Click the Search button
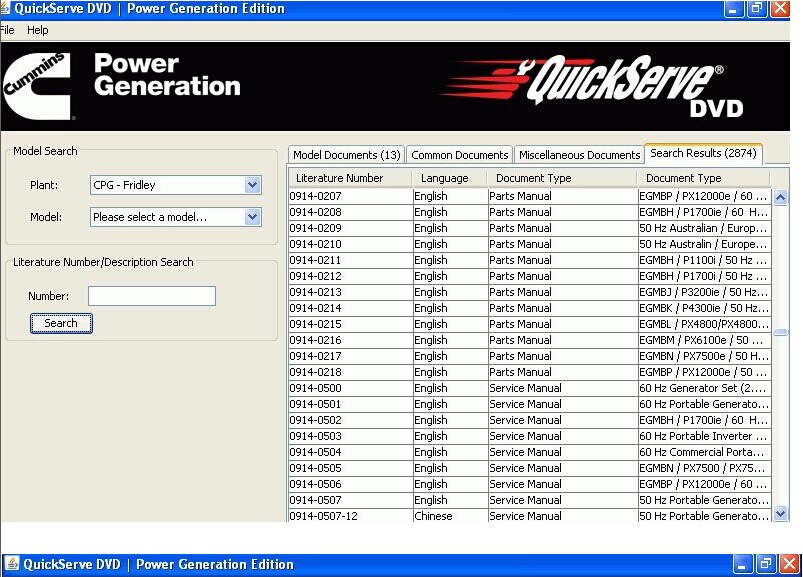Image resolution: width=803 pixels, height=577 pixels. pyautogui.click(x=61, y=323)
